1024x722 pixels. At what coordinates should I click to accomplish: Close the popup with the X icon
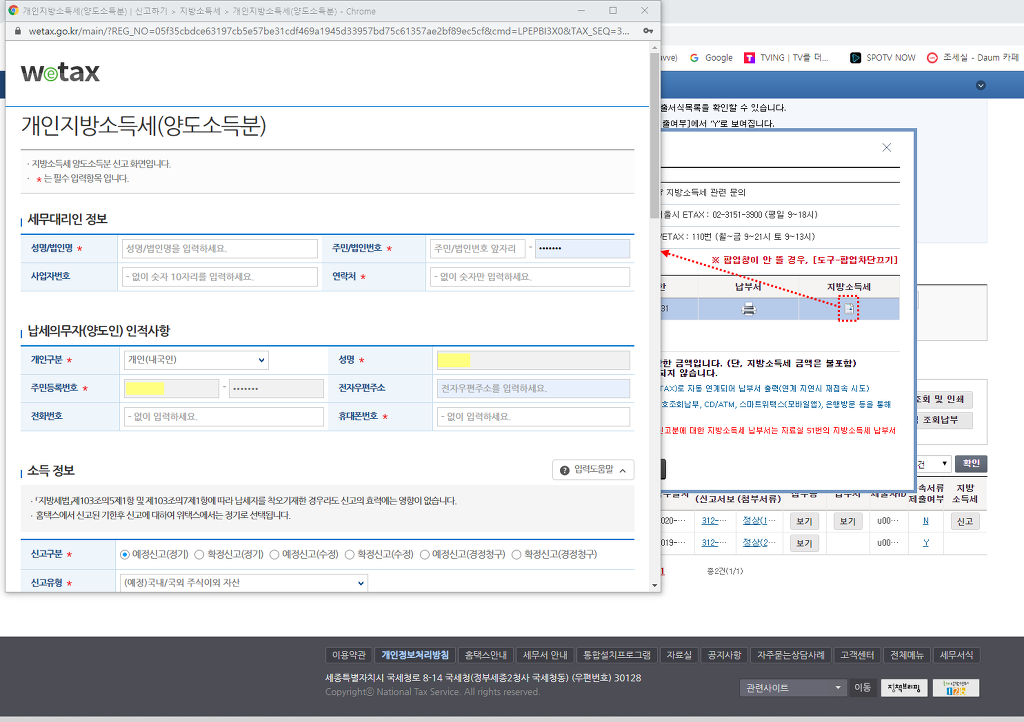click(x=886, y=147)
